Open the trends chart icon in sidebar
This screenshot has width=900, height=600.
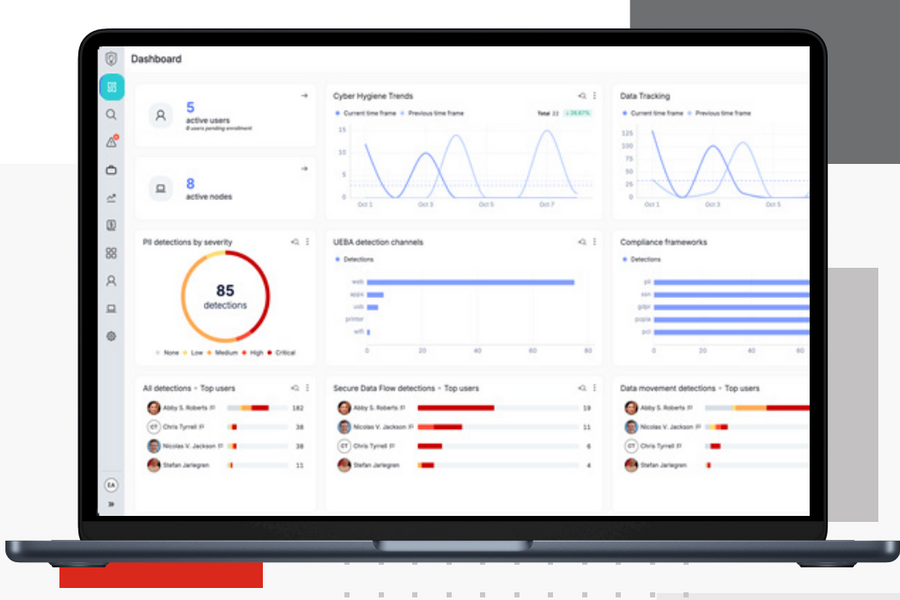click(111, 198)
